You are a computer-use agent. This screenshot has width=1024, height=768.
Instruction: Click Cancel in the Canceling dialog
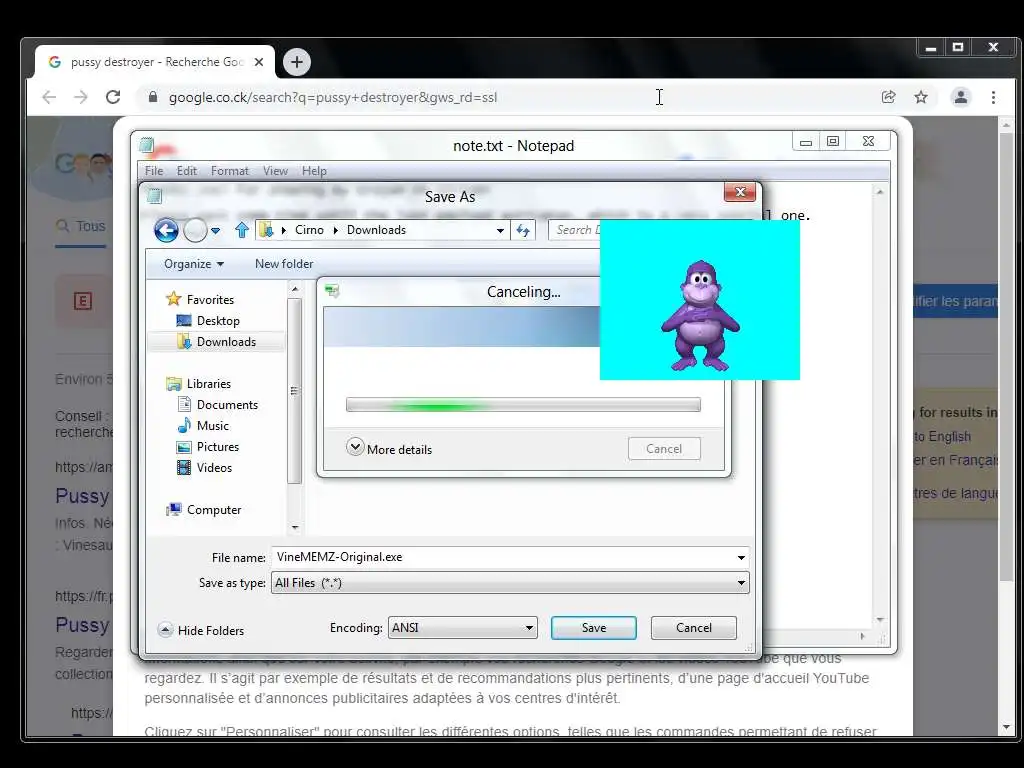(664, 449)
